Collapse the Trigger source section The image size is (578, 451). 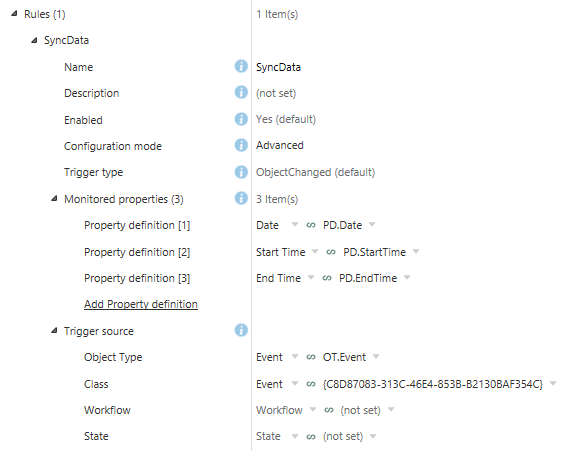[x=54, y=330]
